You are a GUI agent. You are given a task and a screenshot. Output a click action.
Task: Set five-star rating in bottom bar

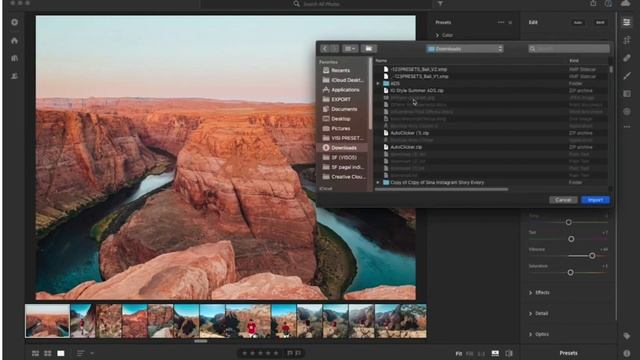276,353
